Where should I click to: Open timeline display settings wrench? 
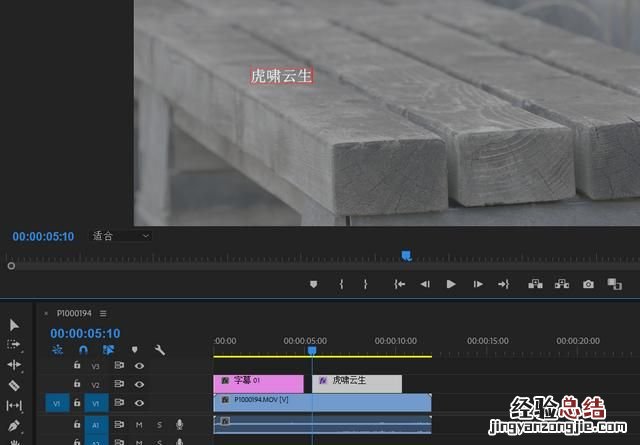pyautogui.click(x=159, y=350)
